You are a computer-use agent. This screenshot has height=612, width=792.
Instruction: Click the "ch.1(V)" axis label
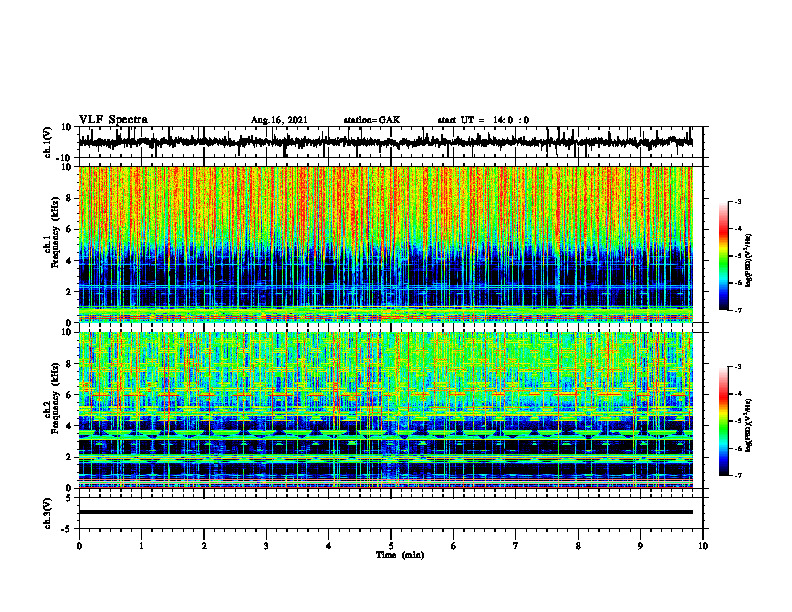[48, 142]
